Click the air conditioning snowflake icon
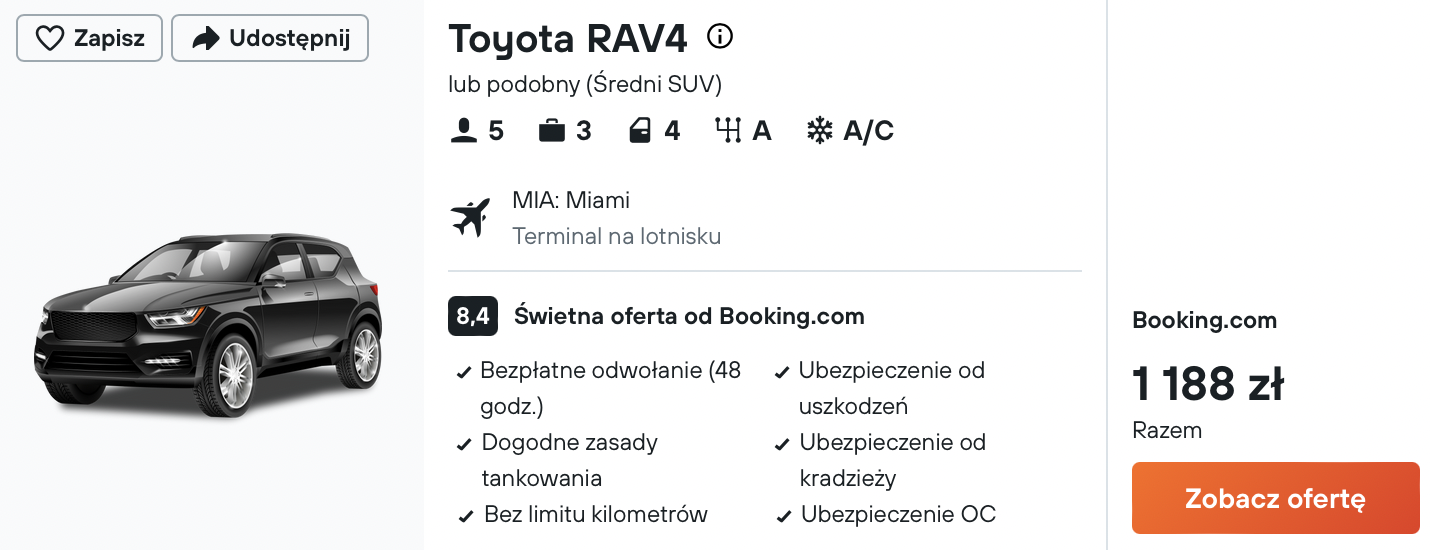The image size is (1430, 550). tap(820, 131)
